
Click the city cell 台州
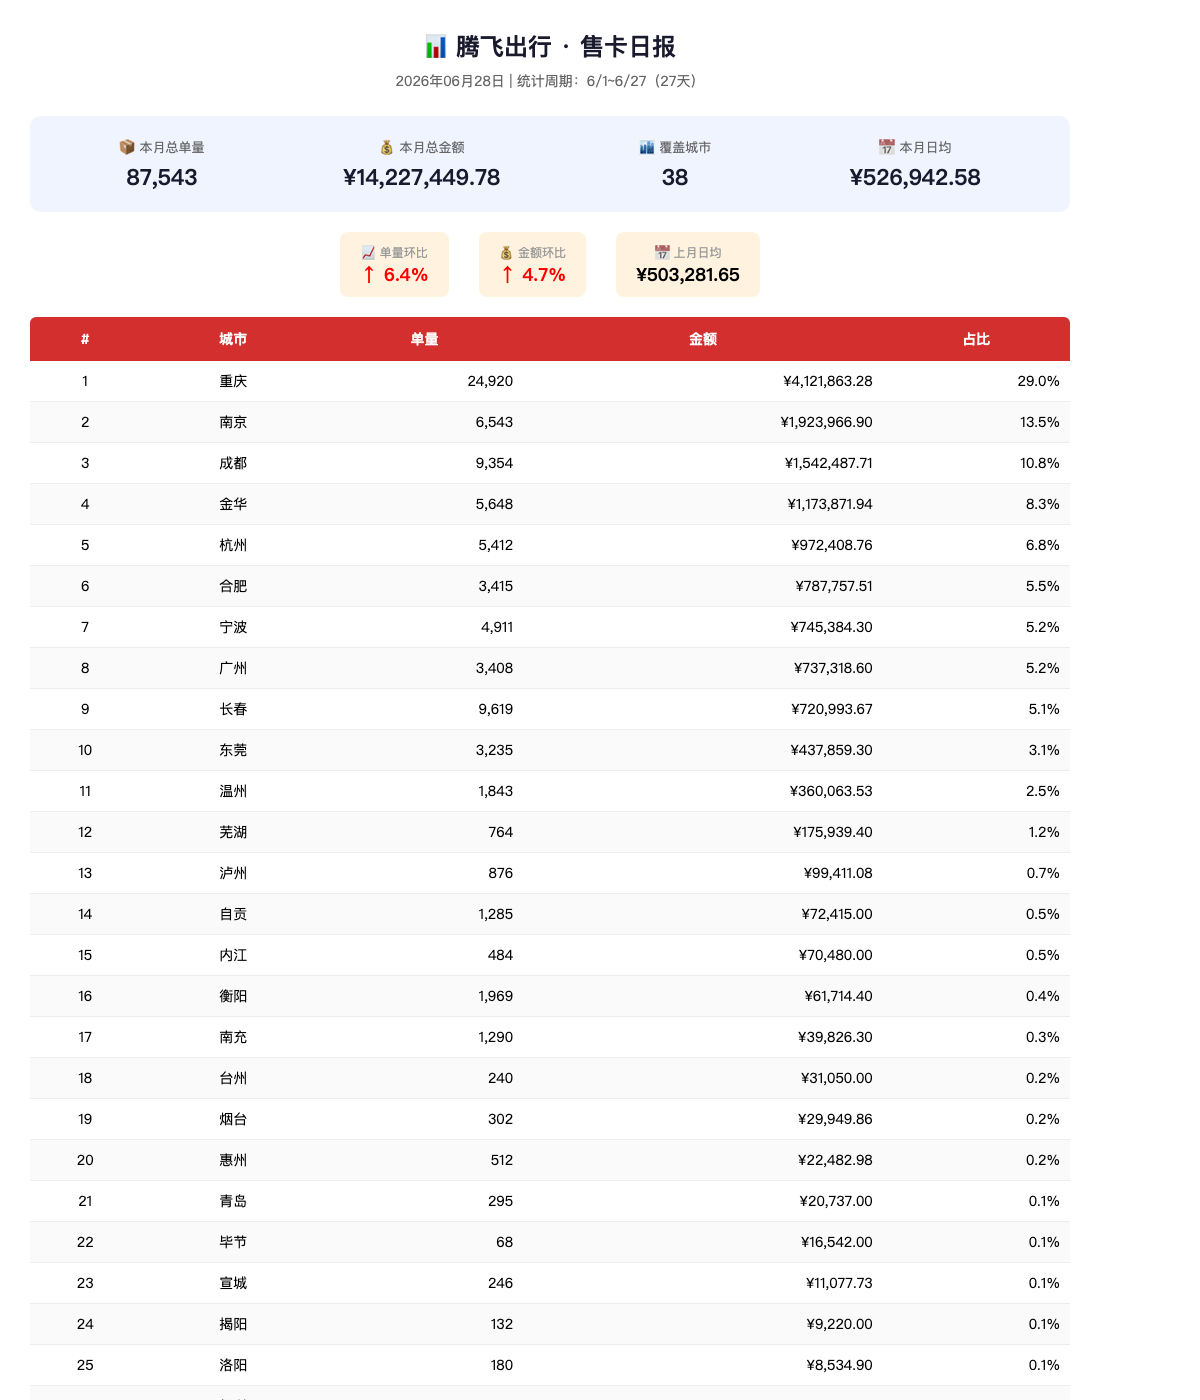[x=233, y=1078]
